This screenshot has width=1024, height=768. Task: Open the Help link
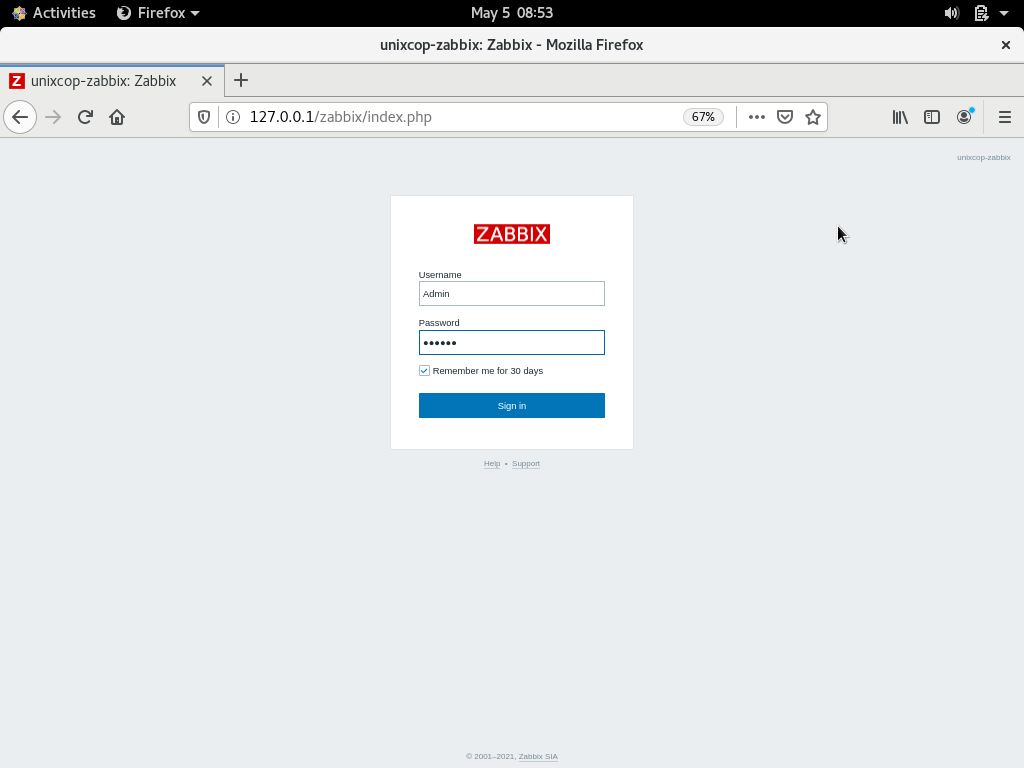(492, 464)
